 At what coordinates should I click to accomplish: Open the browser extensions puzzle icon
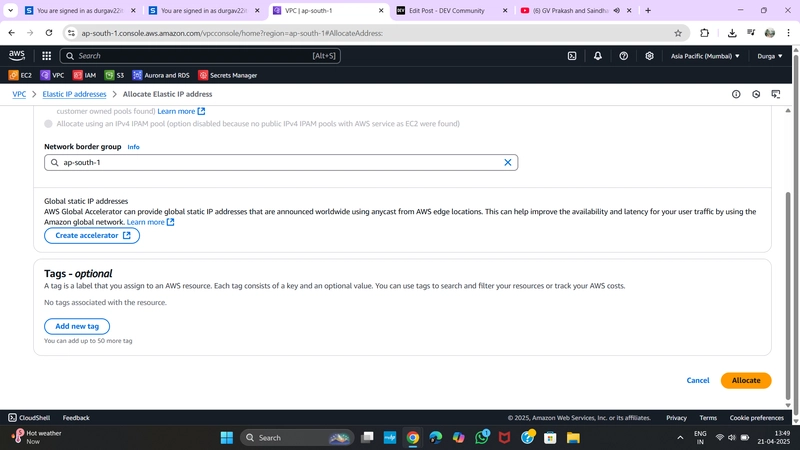704,33
